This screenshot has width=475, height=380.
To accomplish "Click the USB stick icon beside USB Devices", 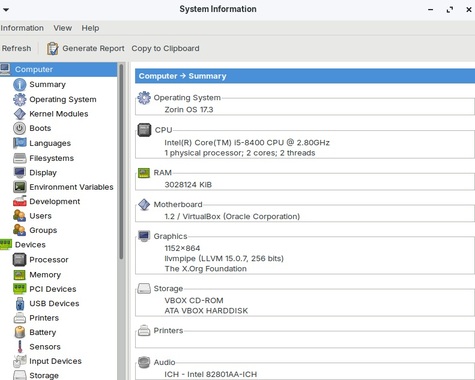I will [20, 304].
